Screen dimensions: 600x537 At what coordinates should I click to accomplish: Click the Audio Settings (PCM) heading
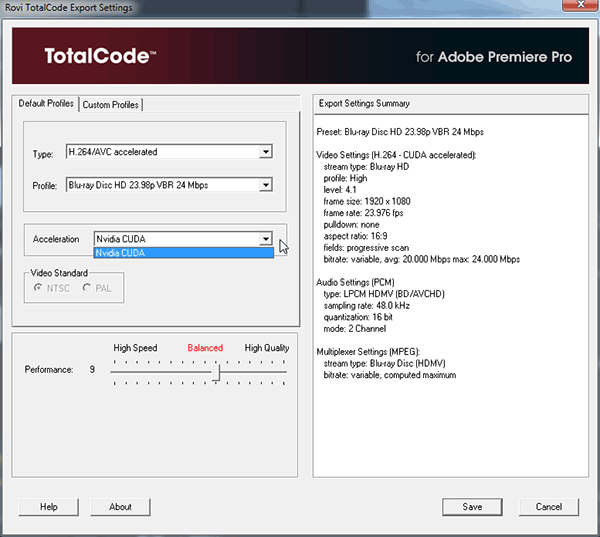355,282
